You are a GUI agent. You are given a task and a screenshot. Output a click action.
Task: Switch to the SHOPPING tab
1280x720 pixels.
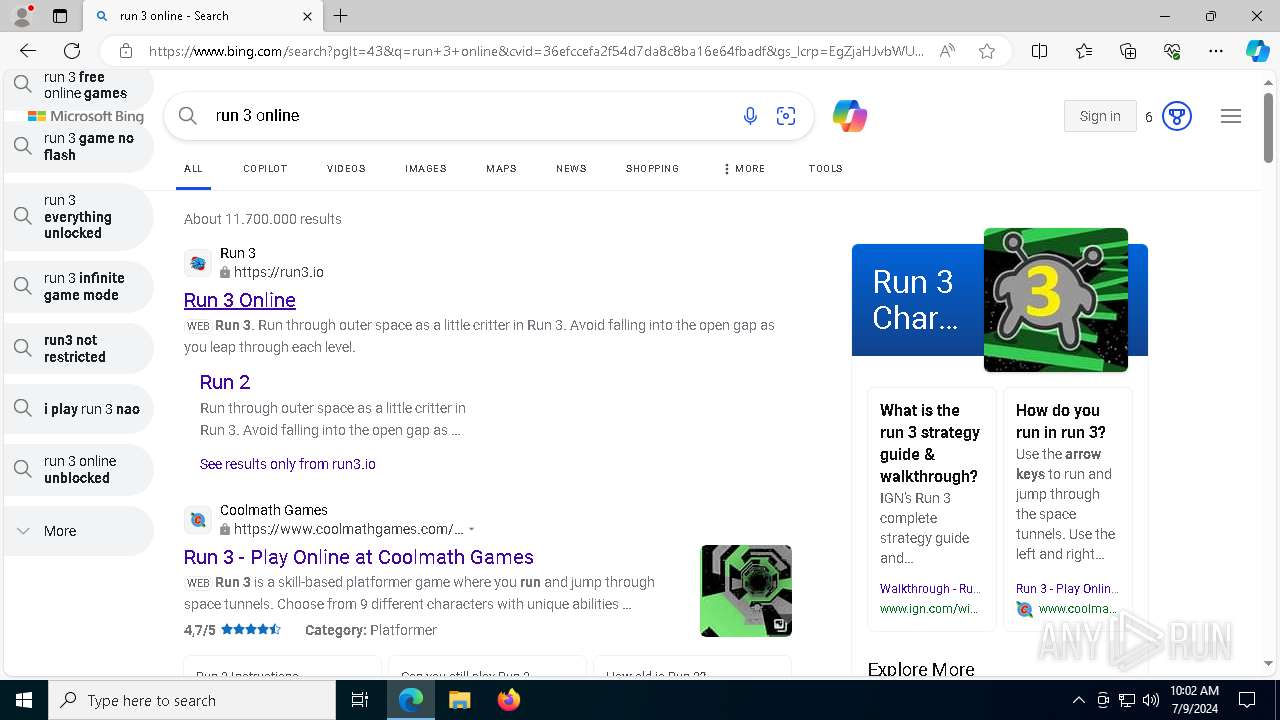click(x=652, y=169)
